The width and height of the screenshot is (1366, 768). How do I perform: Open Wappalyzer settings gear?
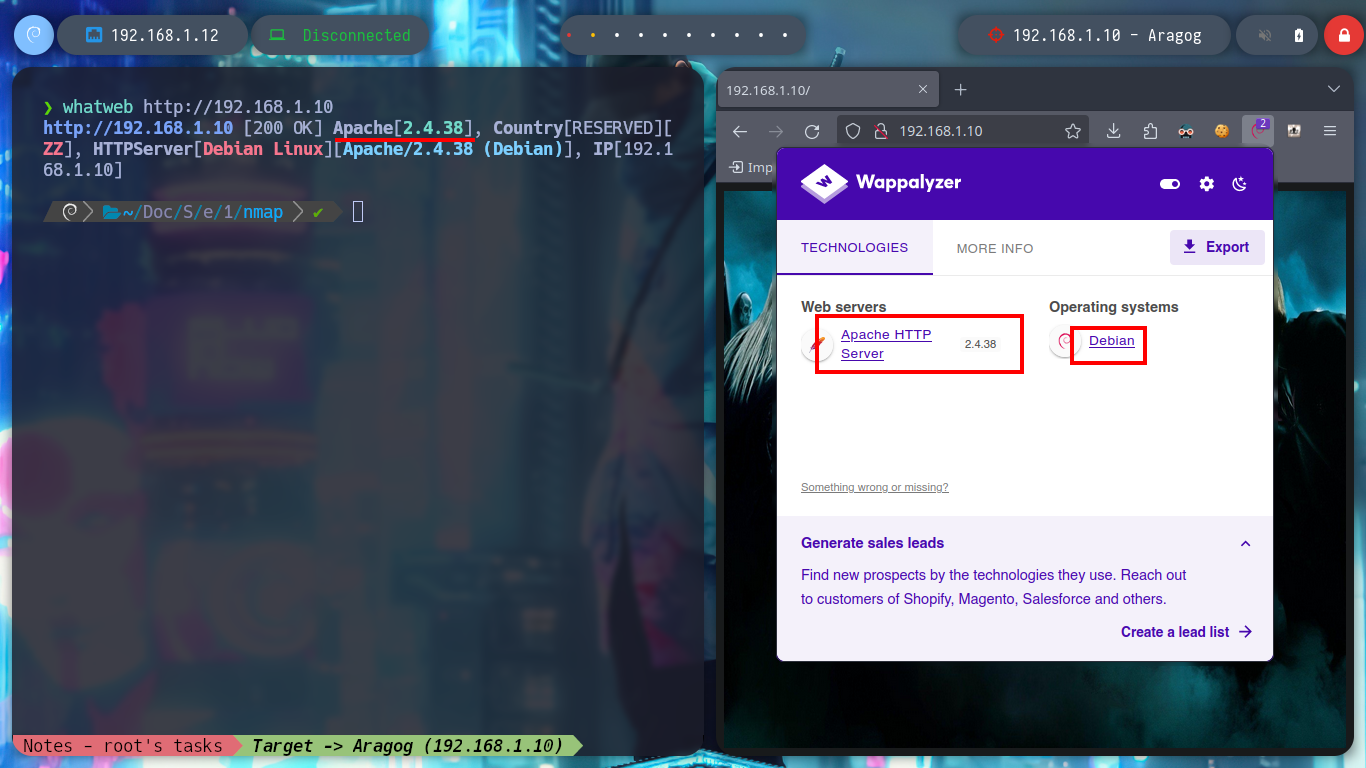1207,184
